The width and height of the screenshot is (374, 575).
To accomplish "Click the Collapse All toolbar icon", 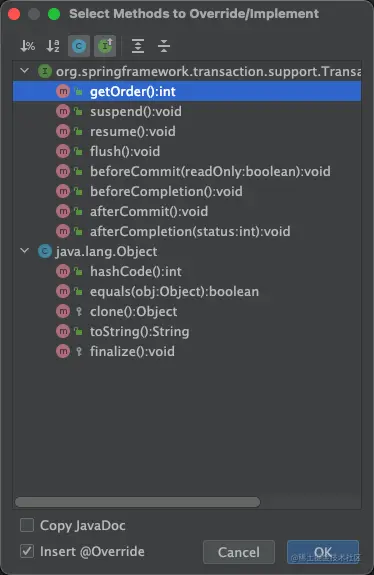I will 164,46.
